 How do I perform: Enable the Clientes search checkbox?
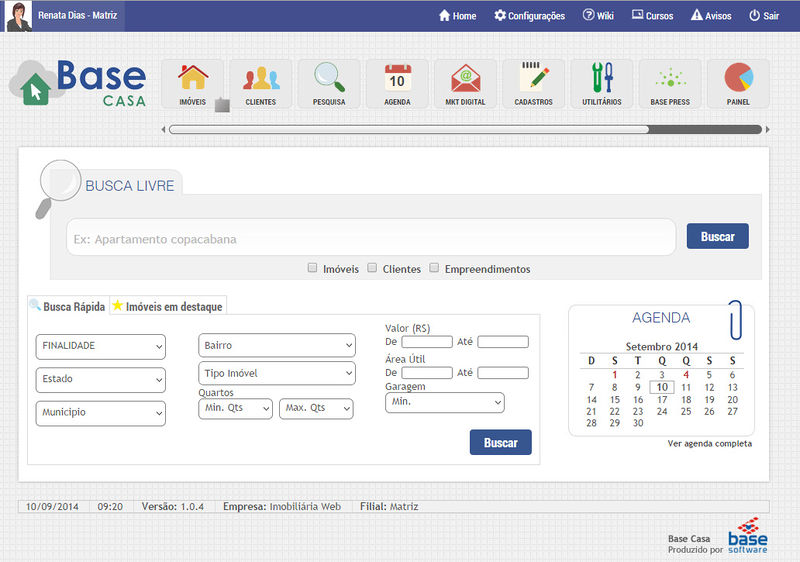tap(372, 268)
